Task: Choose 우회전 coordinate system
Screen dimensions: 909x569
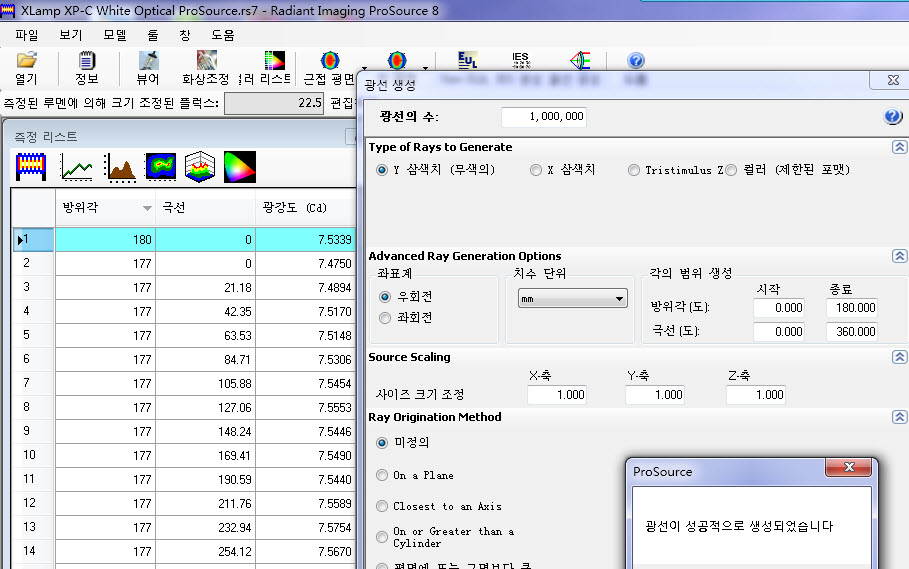Action: click(384, 297)
